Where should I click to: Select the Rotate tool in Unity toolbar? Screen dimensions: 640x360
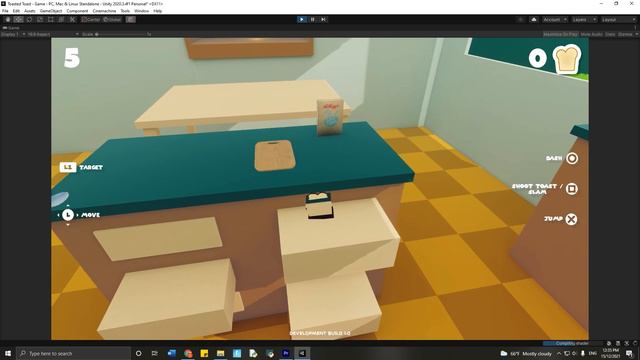click(29, 20)
